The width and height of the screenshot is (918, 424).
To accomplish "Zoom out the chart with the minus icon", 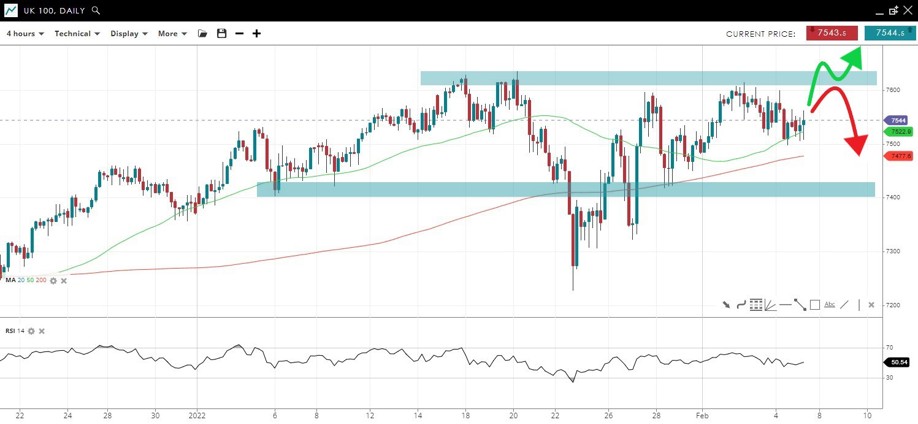I will pos(239,34).
